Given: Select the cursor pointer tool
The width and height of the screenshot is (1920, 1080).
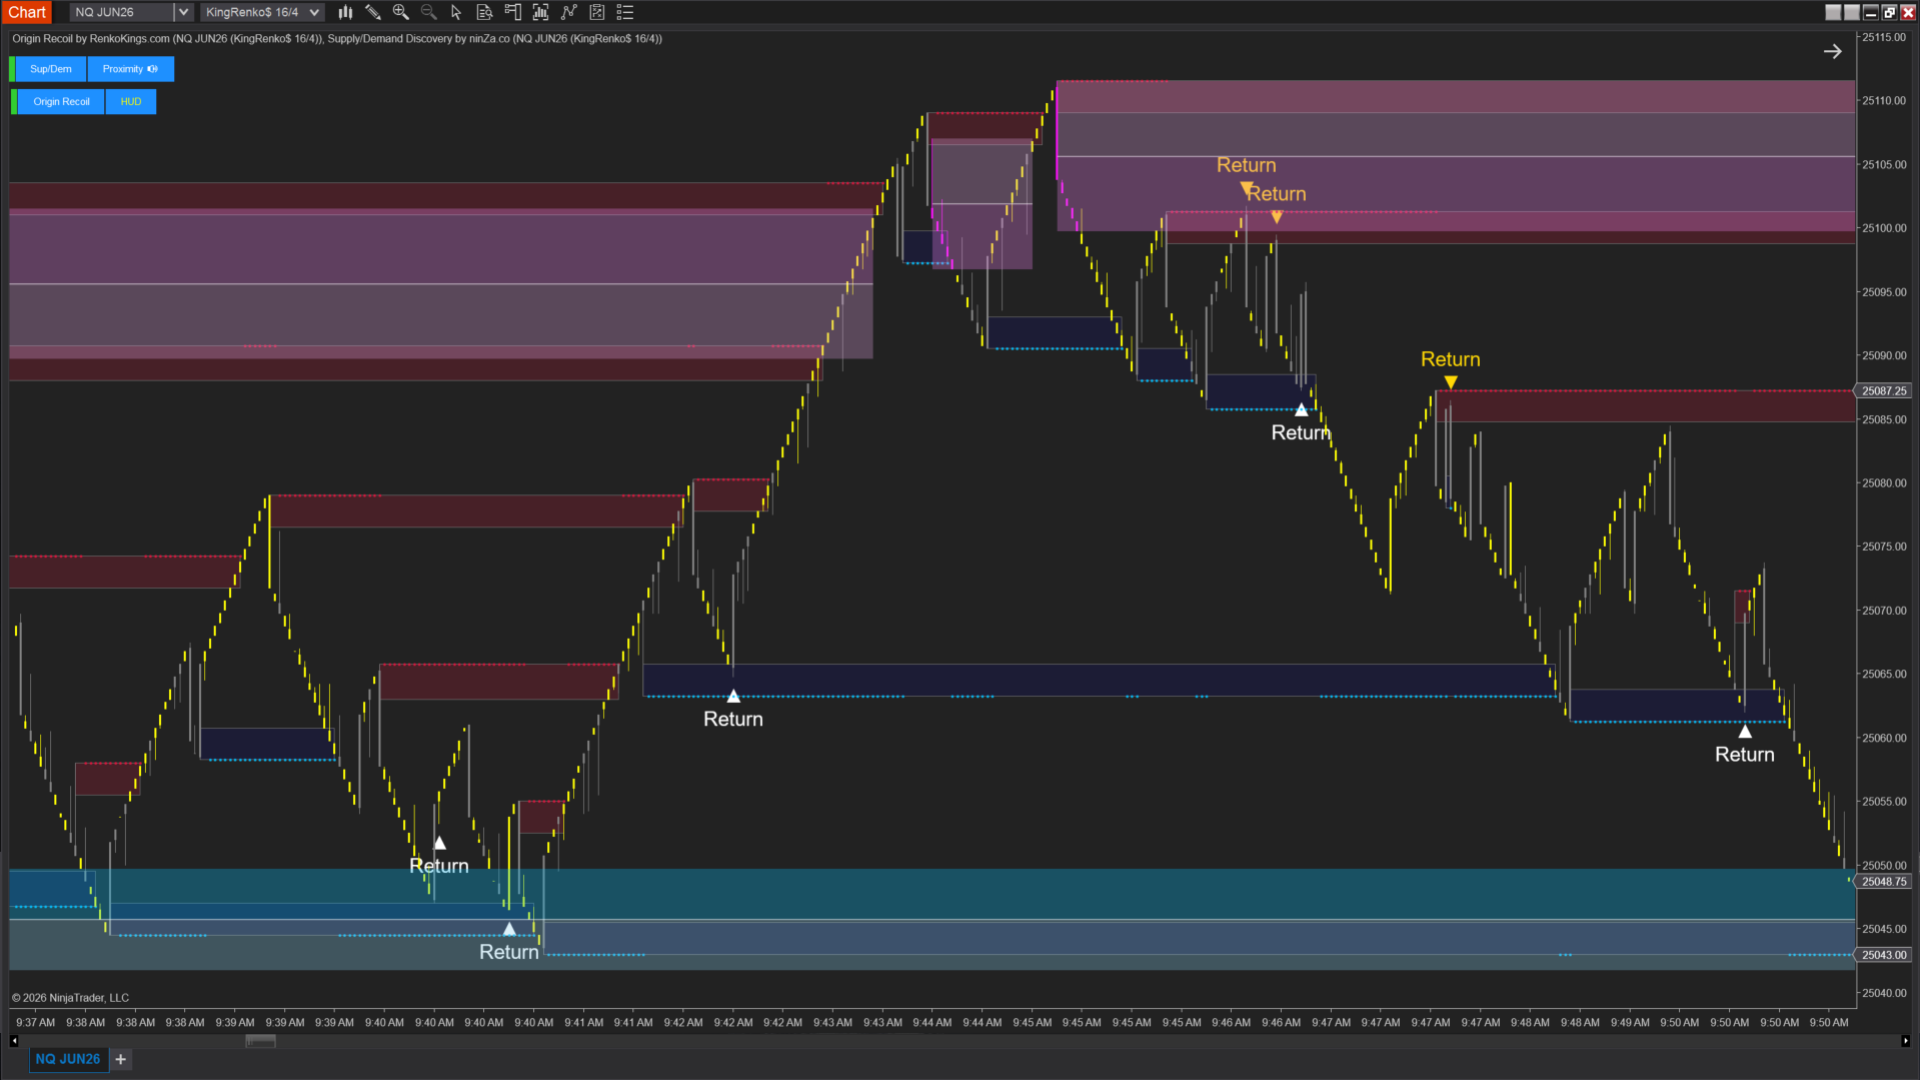Looking at the screenshot, I should 456,12.
